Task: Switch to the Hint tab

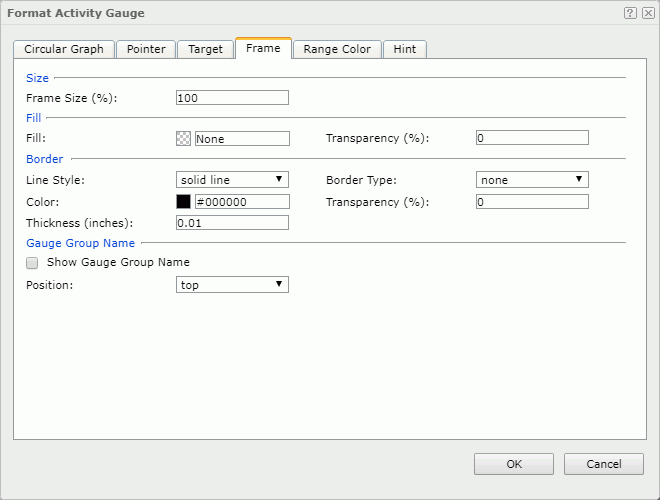Action: click(x=405, y=49)
